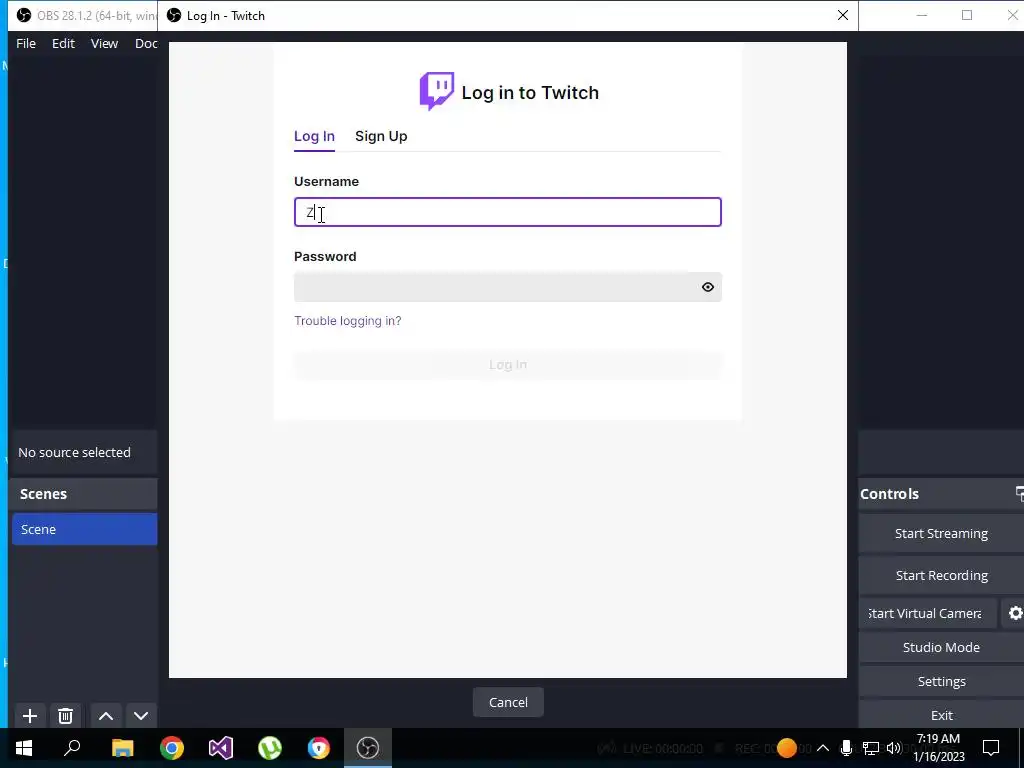Image resolution: width=1024 pixels, height=768 pixels.
Task: Move scene down with the down arrow
Action: coord(141,716)
